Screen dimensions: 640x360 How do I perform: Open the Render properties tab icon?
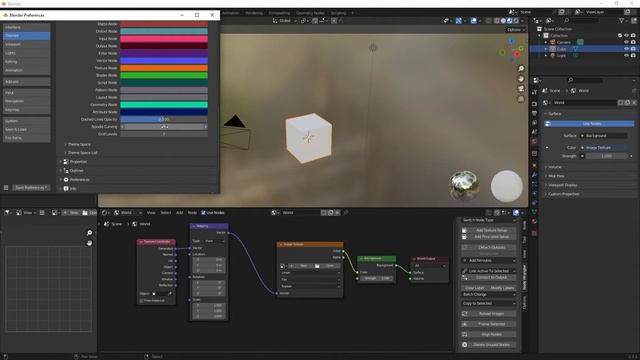click(534, 104)
